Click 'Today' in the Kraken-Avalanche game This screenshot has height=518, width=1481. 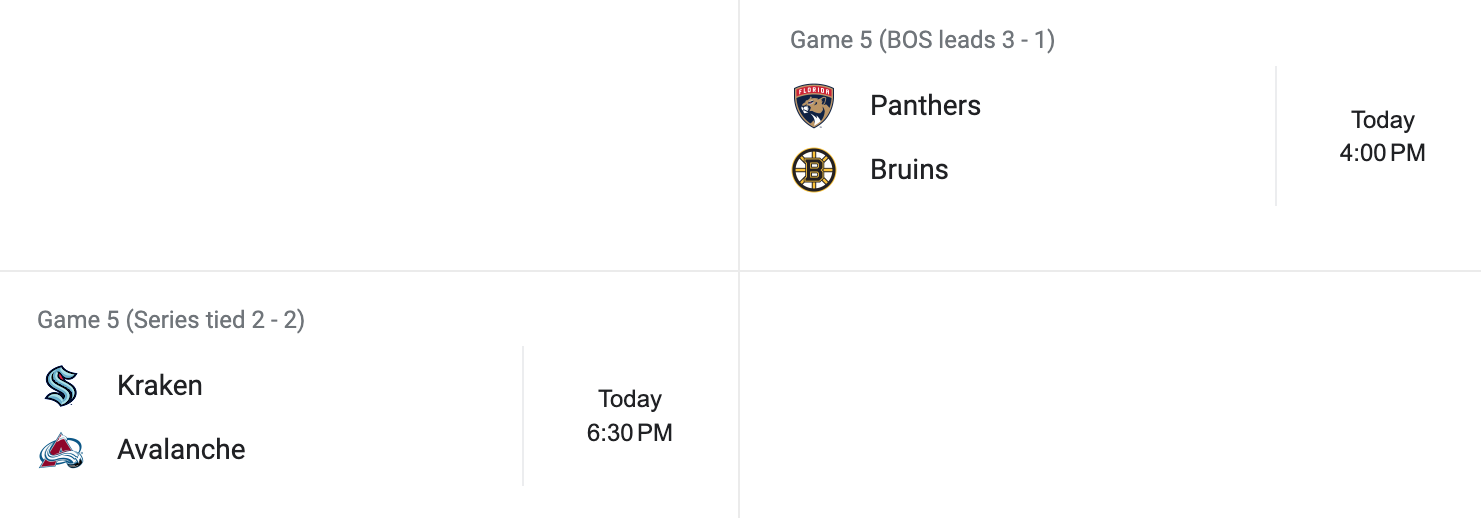pyautogui.click(x=630, y=399)
